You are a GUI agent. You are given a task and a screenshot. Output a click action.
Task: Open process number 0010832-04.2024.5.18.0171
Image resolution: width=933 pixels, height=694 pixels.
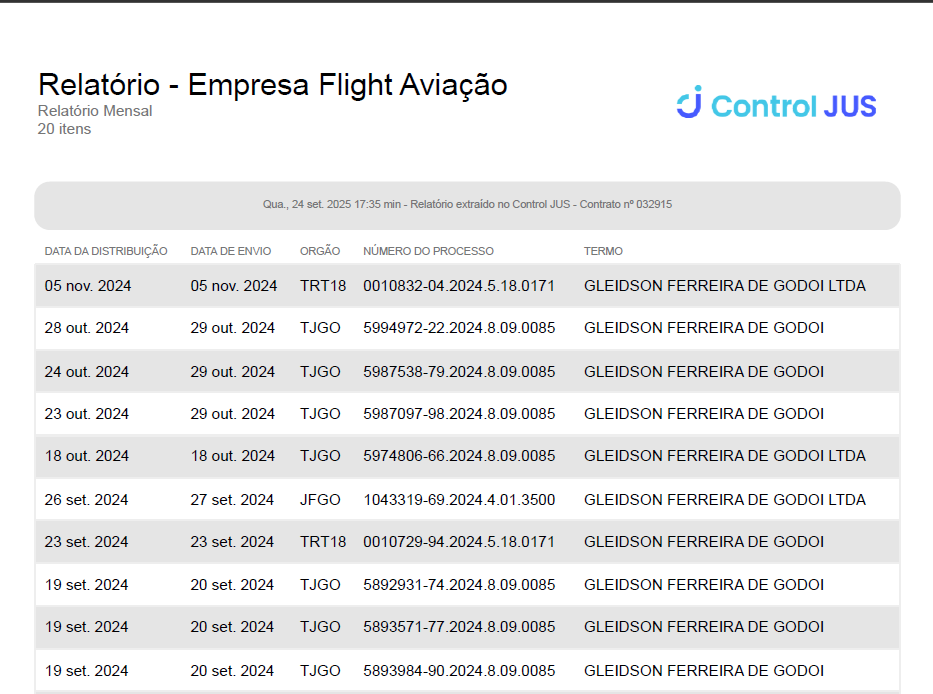point(459,286)
